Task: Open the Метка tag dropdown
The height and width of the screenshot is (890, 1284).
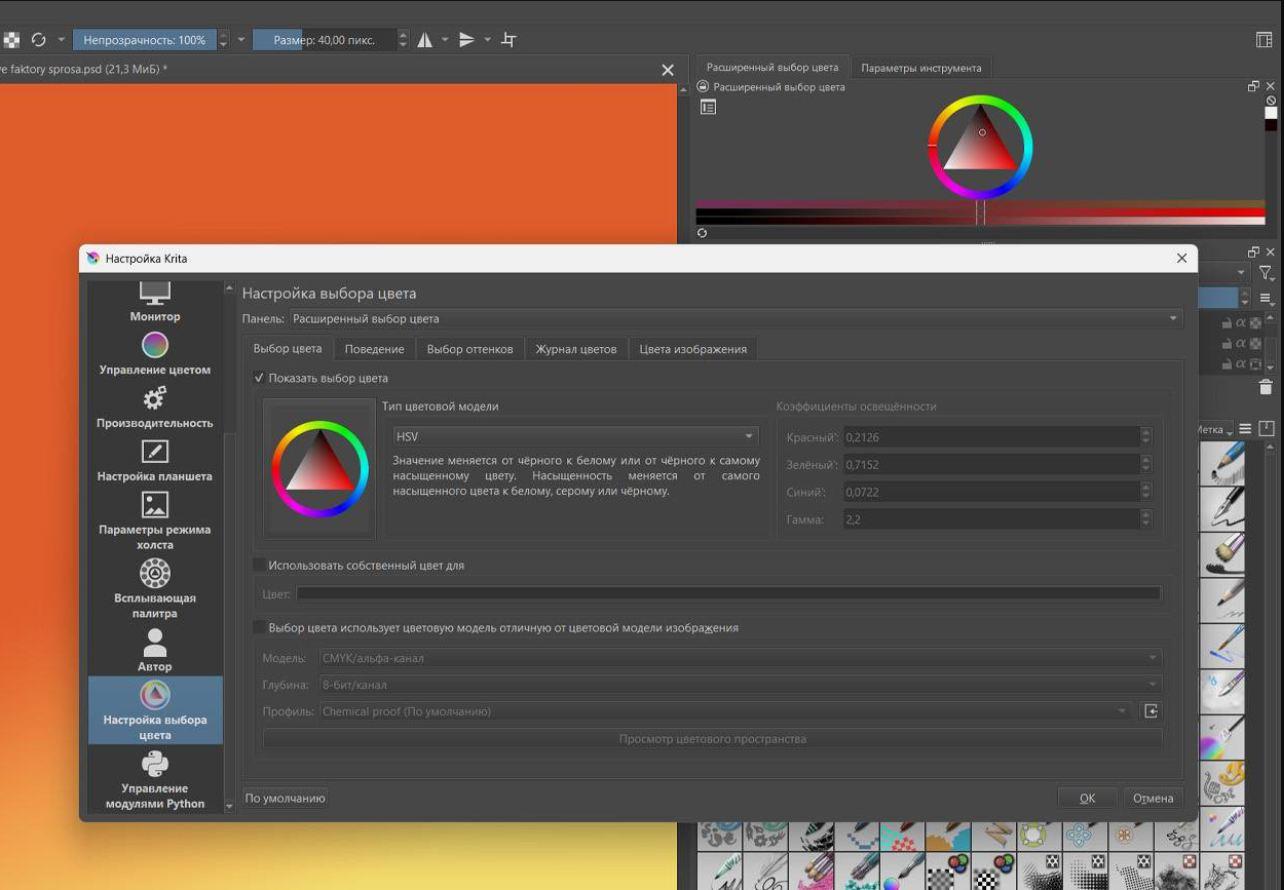Action: 1215,428
